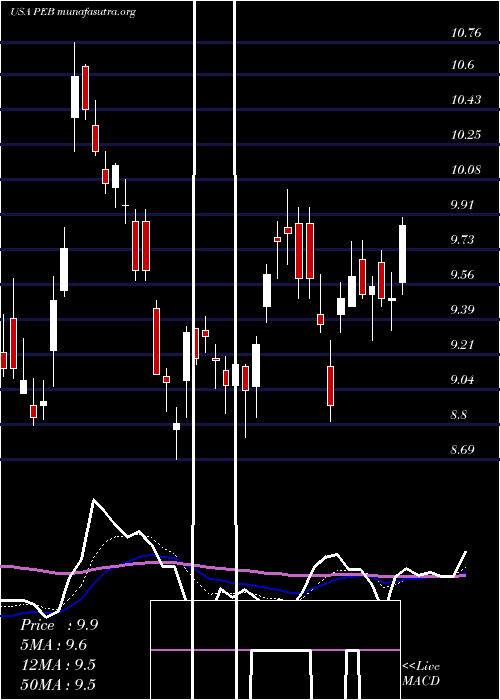Click the 10.25 price axis label

(x=466, y=135)
